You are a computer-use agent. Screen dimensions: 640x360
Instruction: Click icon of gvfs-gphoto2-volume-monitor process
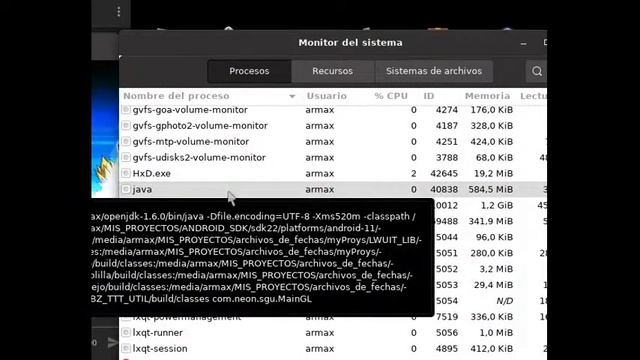[x=126, y=125]
